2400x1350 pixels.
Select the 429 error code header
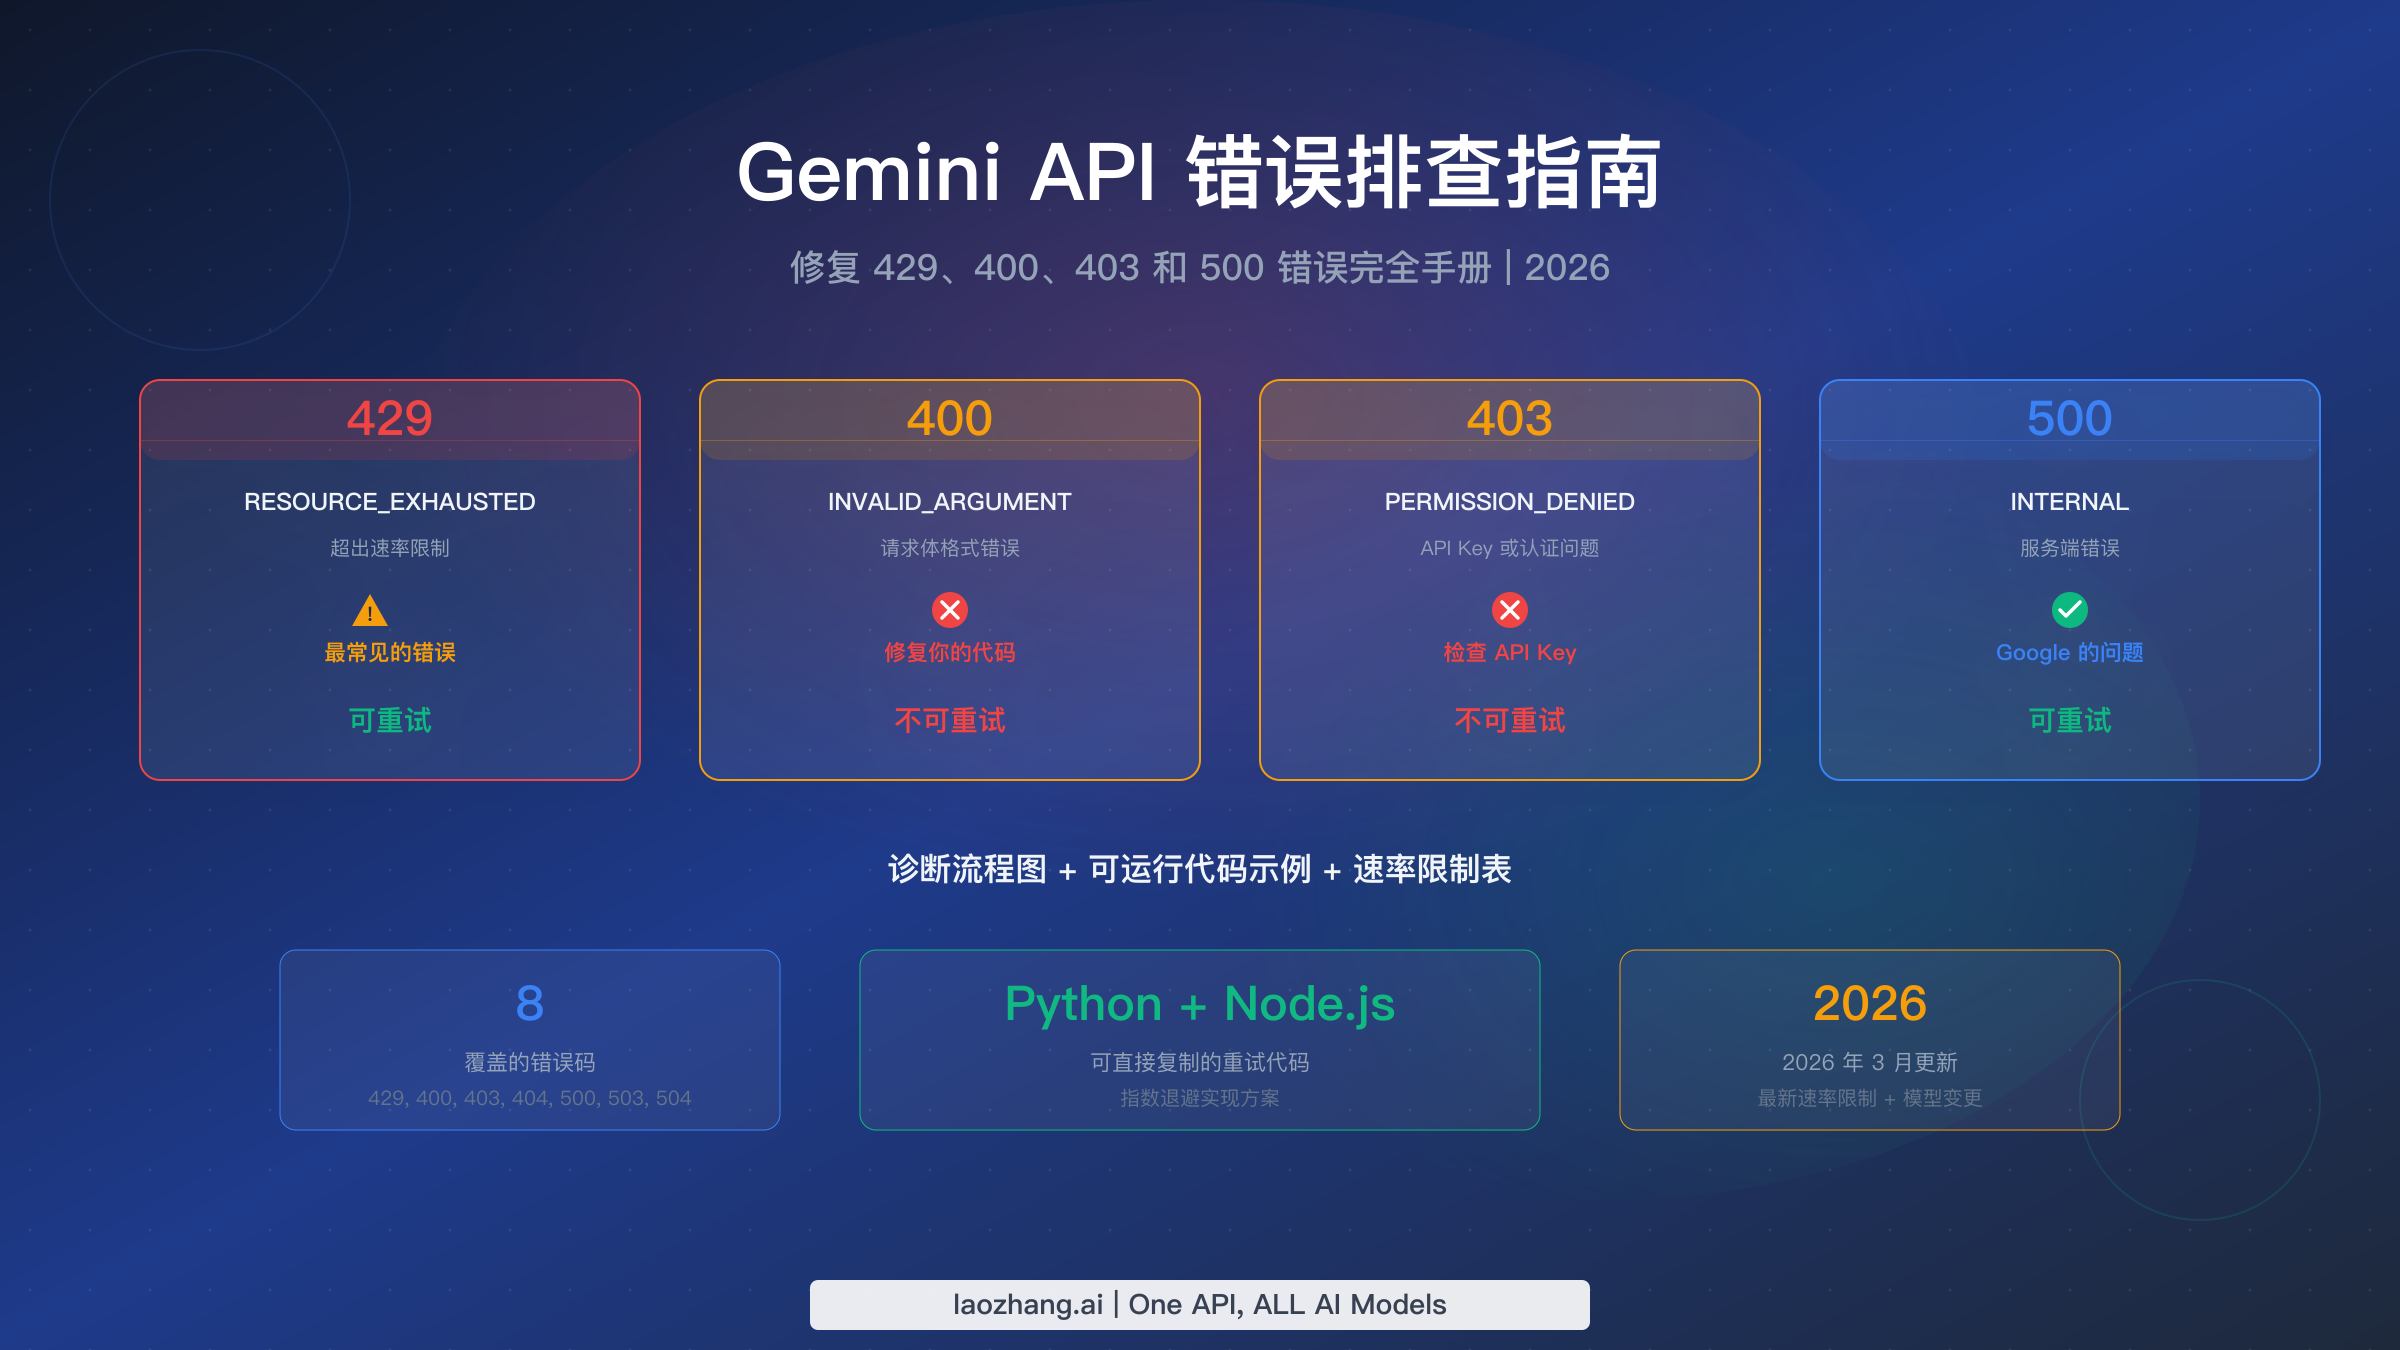click(x=388, y=420)
